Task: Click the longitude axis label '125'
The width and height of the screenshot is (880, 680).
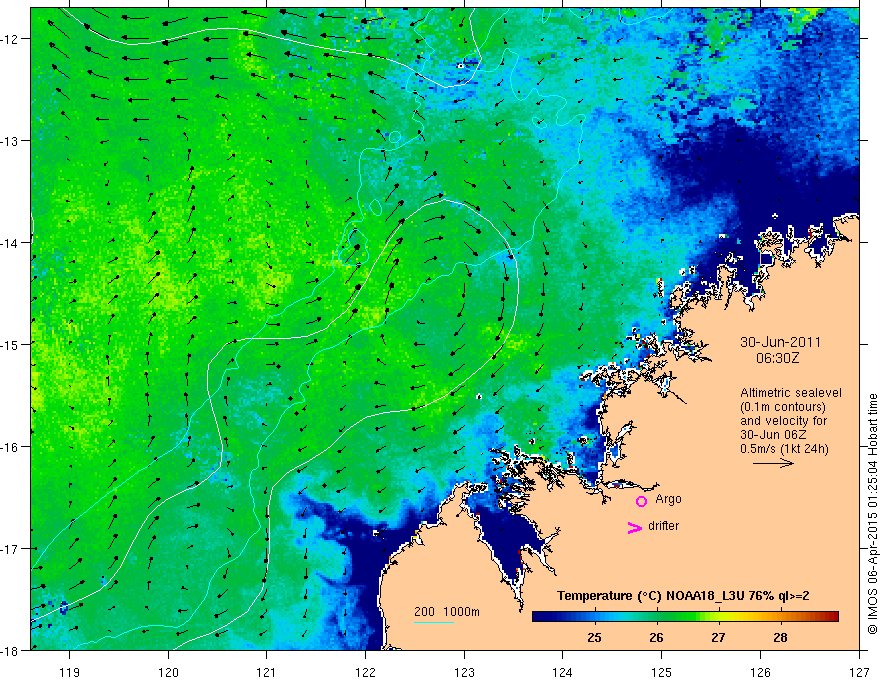Action: click(662, 672)
